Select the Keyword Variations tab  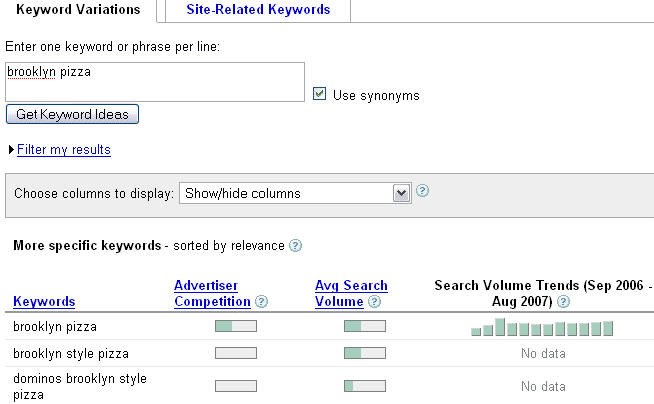[78, 10]
